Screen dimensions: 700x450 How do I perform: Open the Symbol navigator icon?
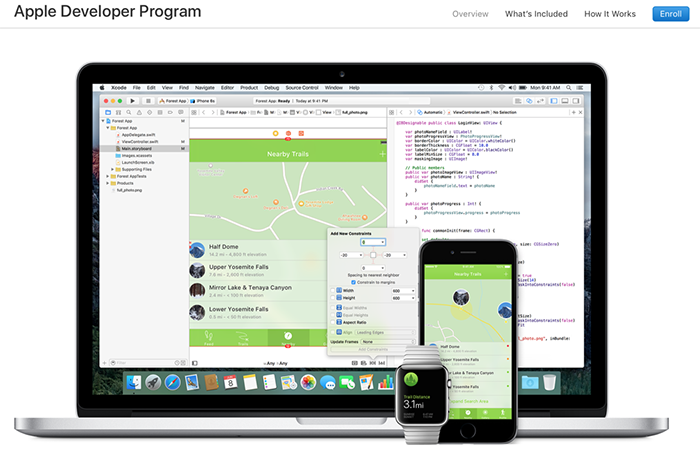(118, 112)
